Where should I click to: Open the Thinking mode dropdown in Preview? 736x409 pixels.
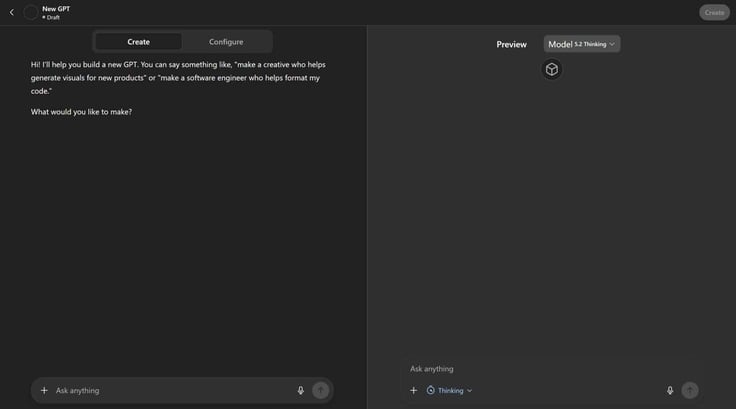449,390
